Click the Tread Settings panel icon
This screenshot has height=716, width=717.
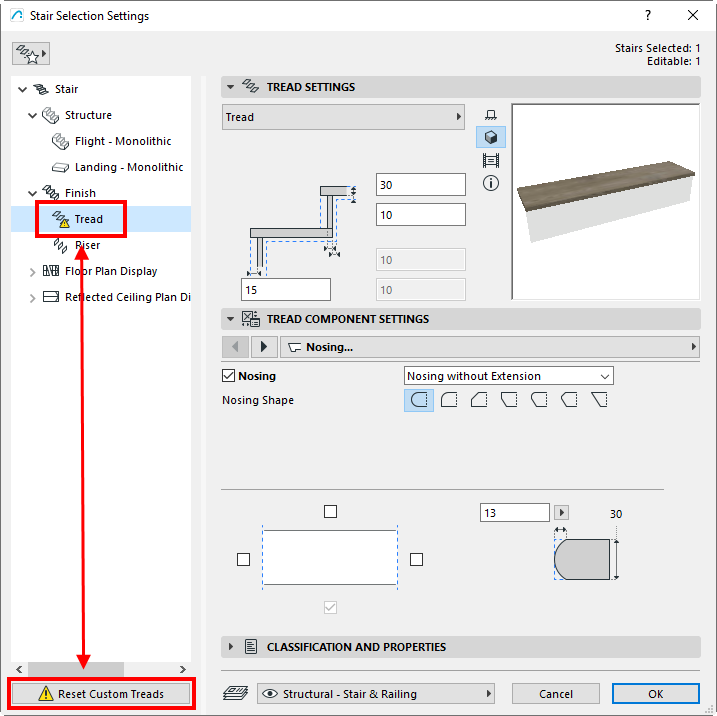[251, 86]
